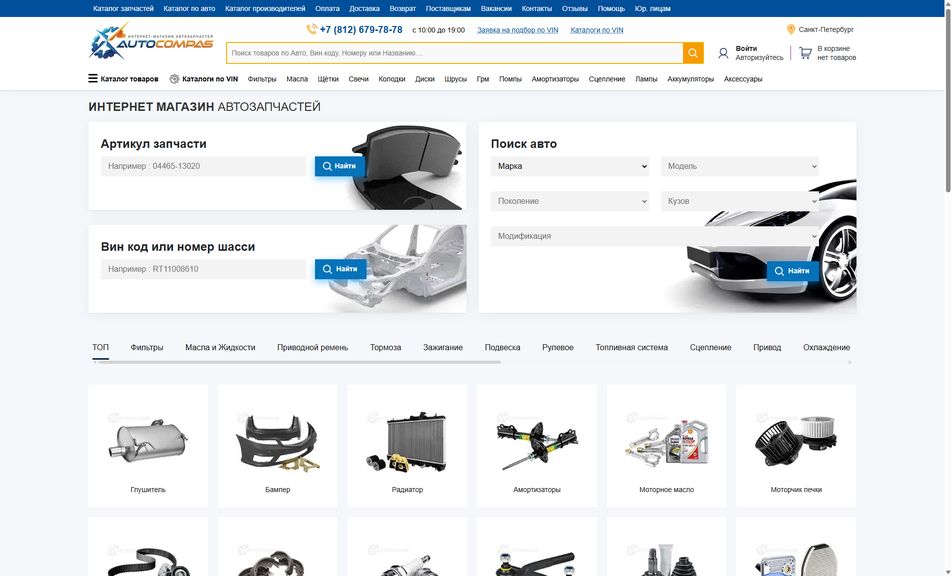This screenshot has width=952, height=576.
Task: Focus the Вин код input field
Action: [203, 269]
